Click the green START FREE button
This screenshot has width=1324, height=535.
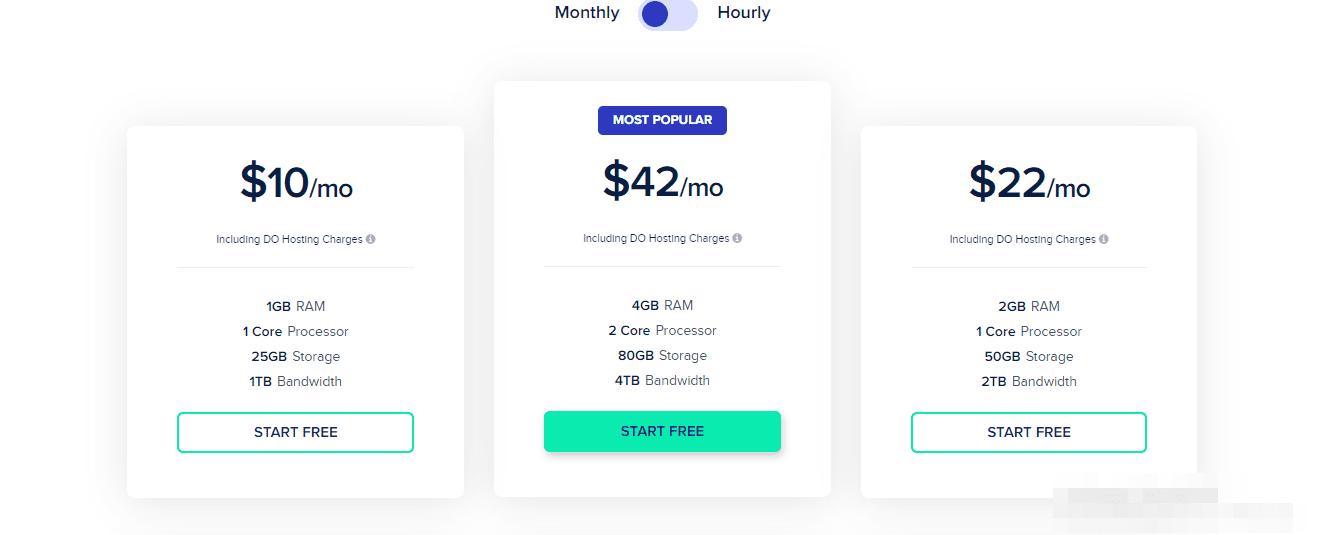pos(662,431)
